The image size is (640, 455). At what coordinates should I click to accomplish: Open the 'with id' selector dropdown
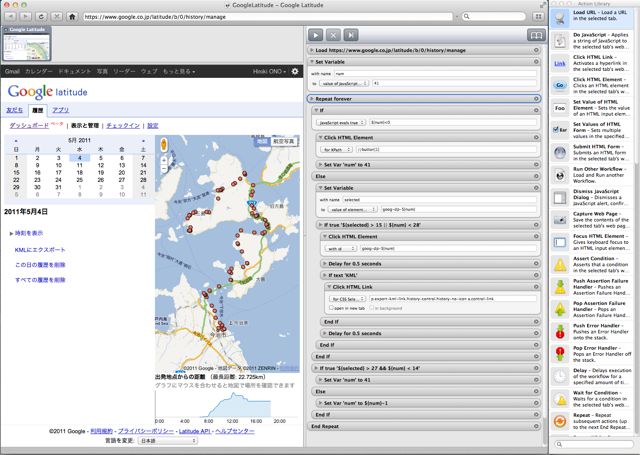(x=341, y=249)
